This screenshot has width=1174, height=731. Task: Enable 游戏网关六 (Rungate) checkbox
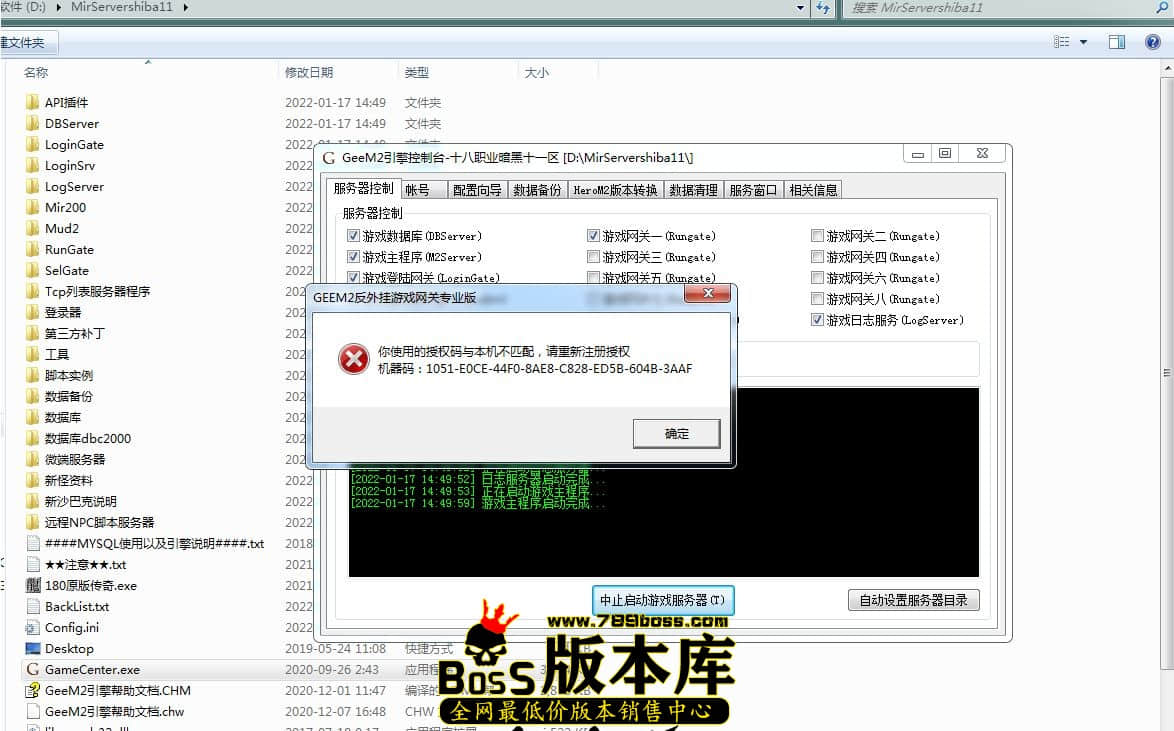tap(818, 278)
